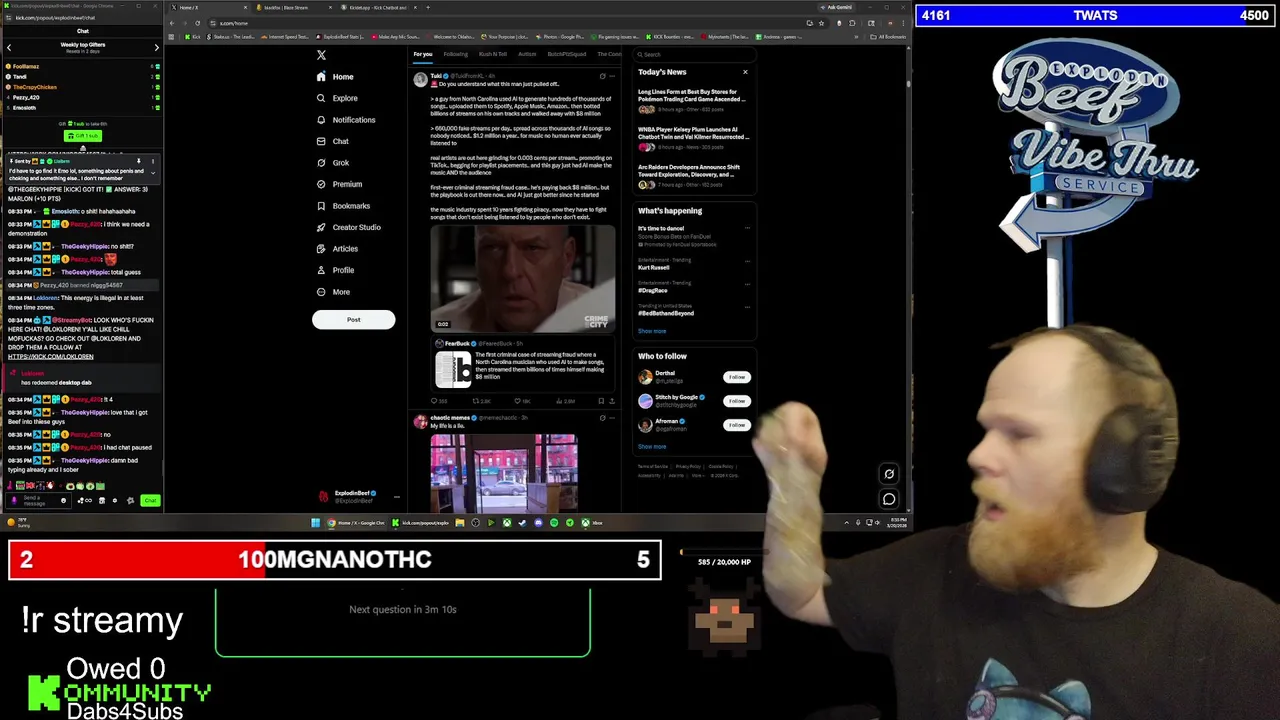The width and height of the screenshot is (1280, 720).
Task: Open Profile in the X sidebar
Action: [335, 270]
